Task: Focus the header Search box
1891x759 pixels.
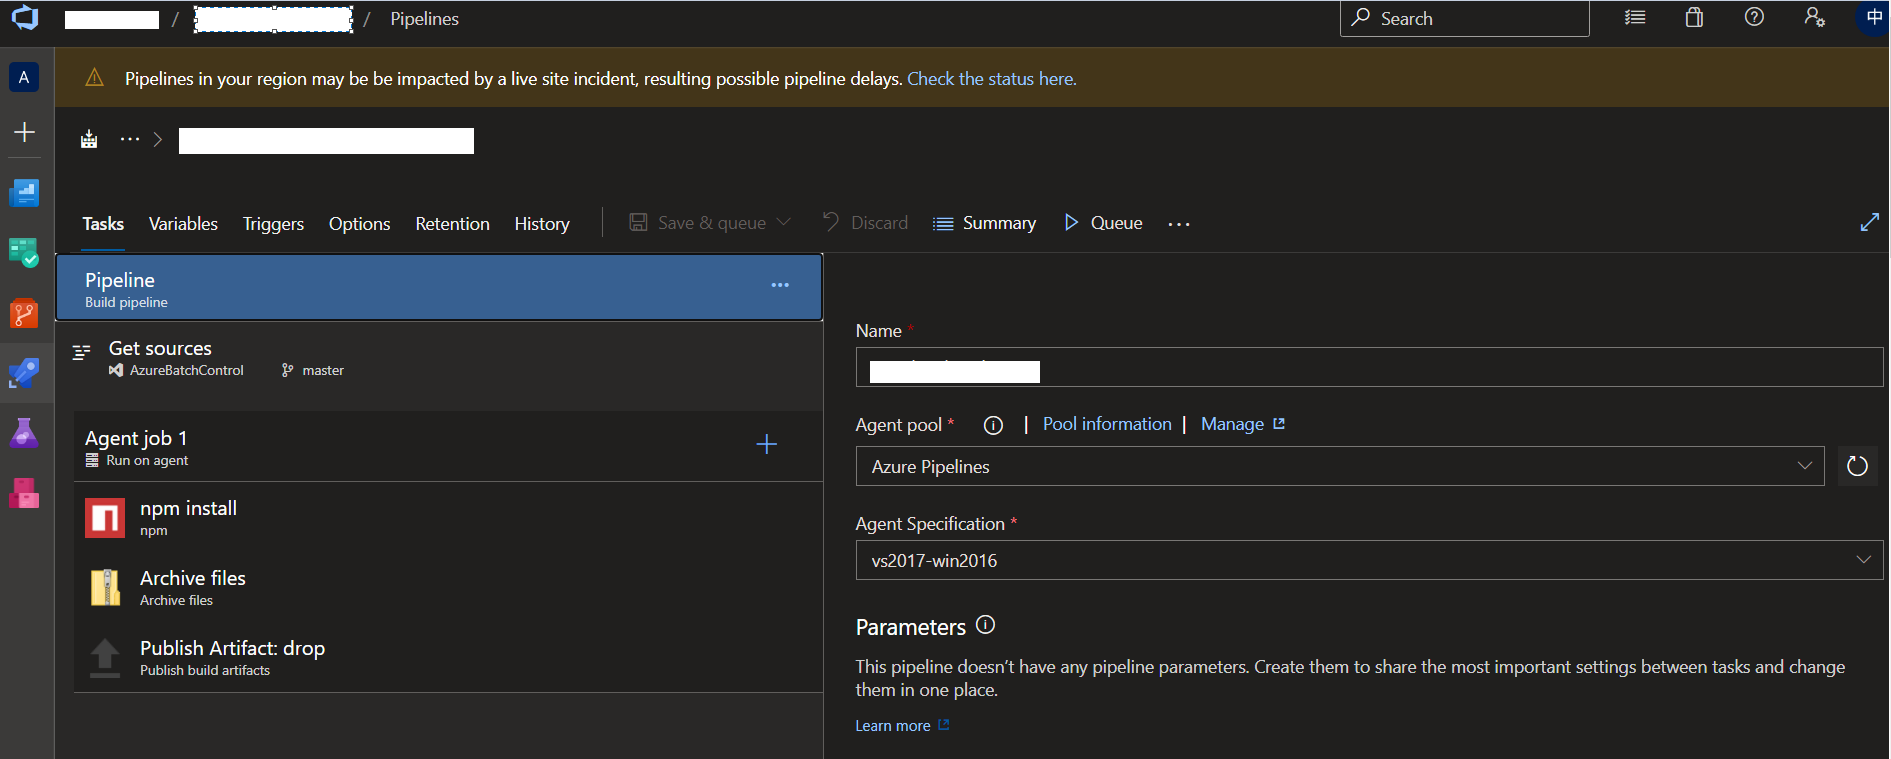Action: [x=1464, y=18]
